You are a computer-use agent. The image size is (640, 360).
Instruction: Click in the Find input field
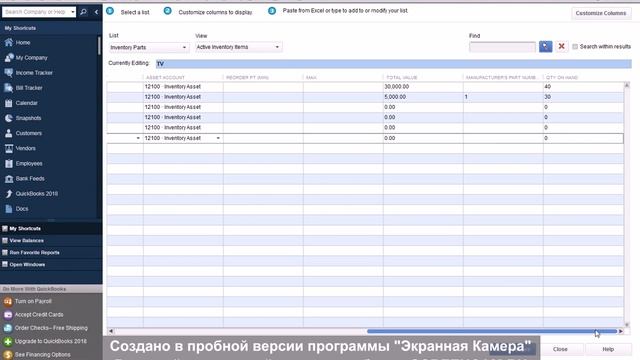pyautogui.click(x=502, y=47)
